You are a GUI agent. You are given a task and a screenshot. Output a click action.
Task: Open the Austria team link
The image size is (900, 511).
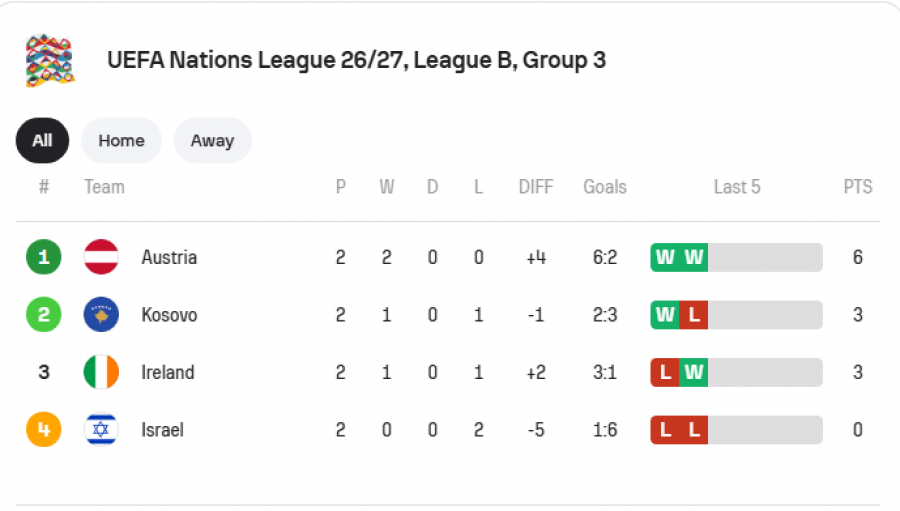pos(169,257)
